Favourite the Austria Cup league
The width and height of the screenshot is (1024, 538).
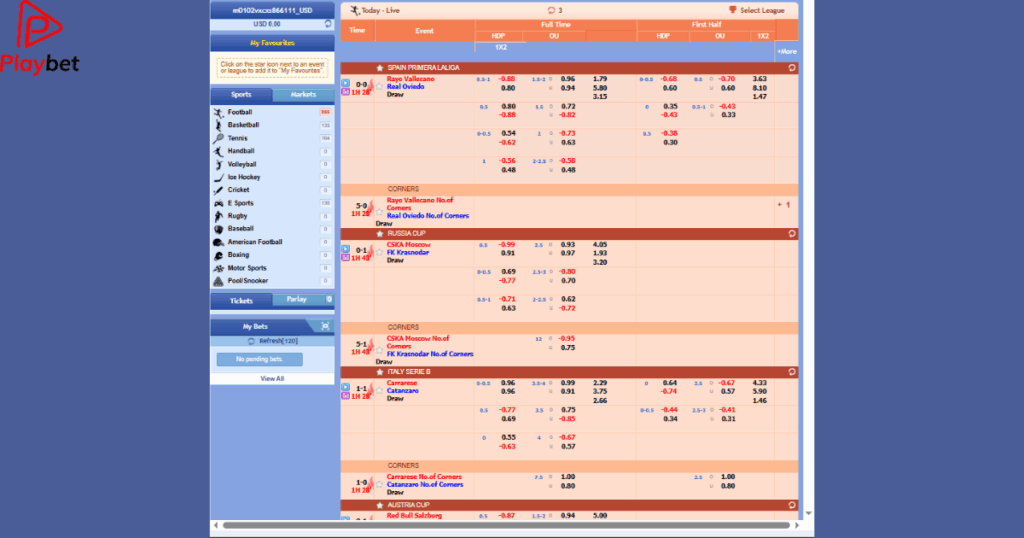(x=379, y=505)
